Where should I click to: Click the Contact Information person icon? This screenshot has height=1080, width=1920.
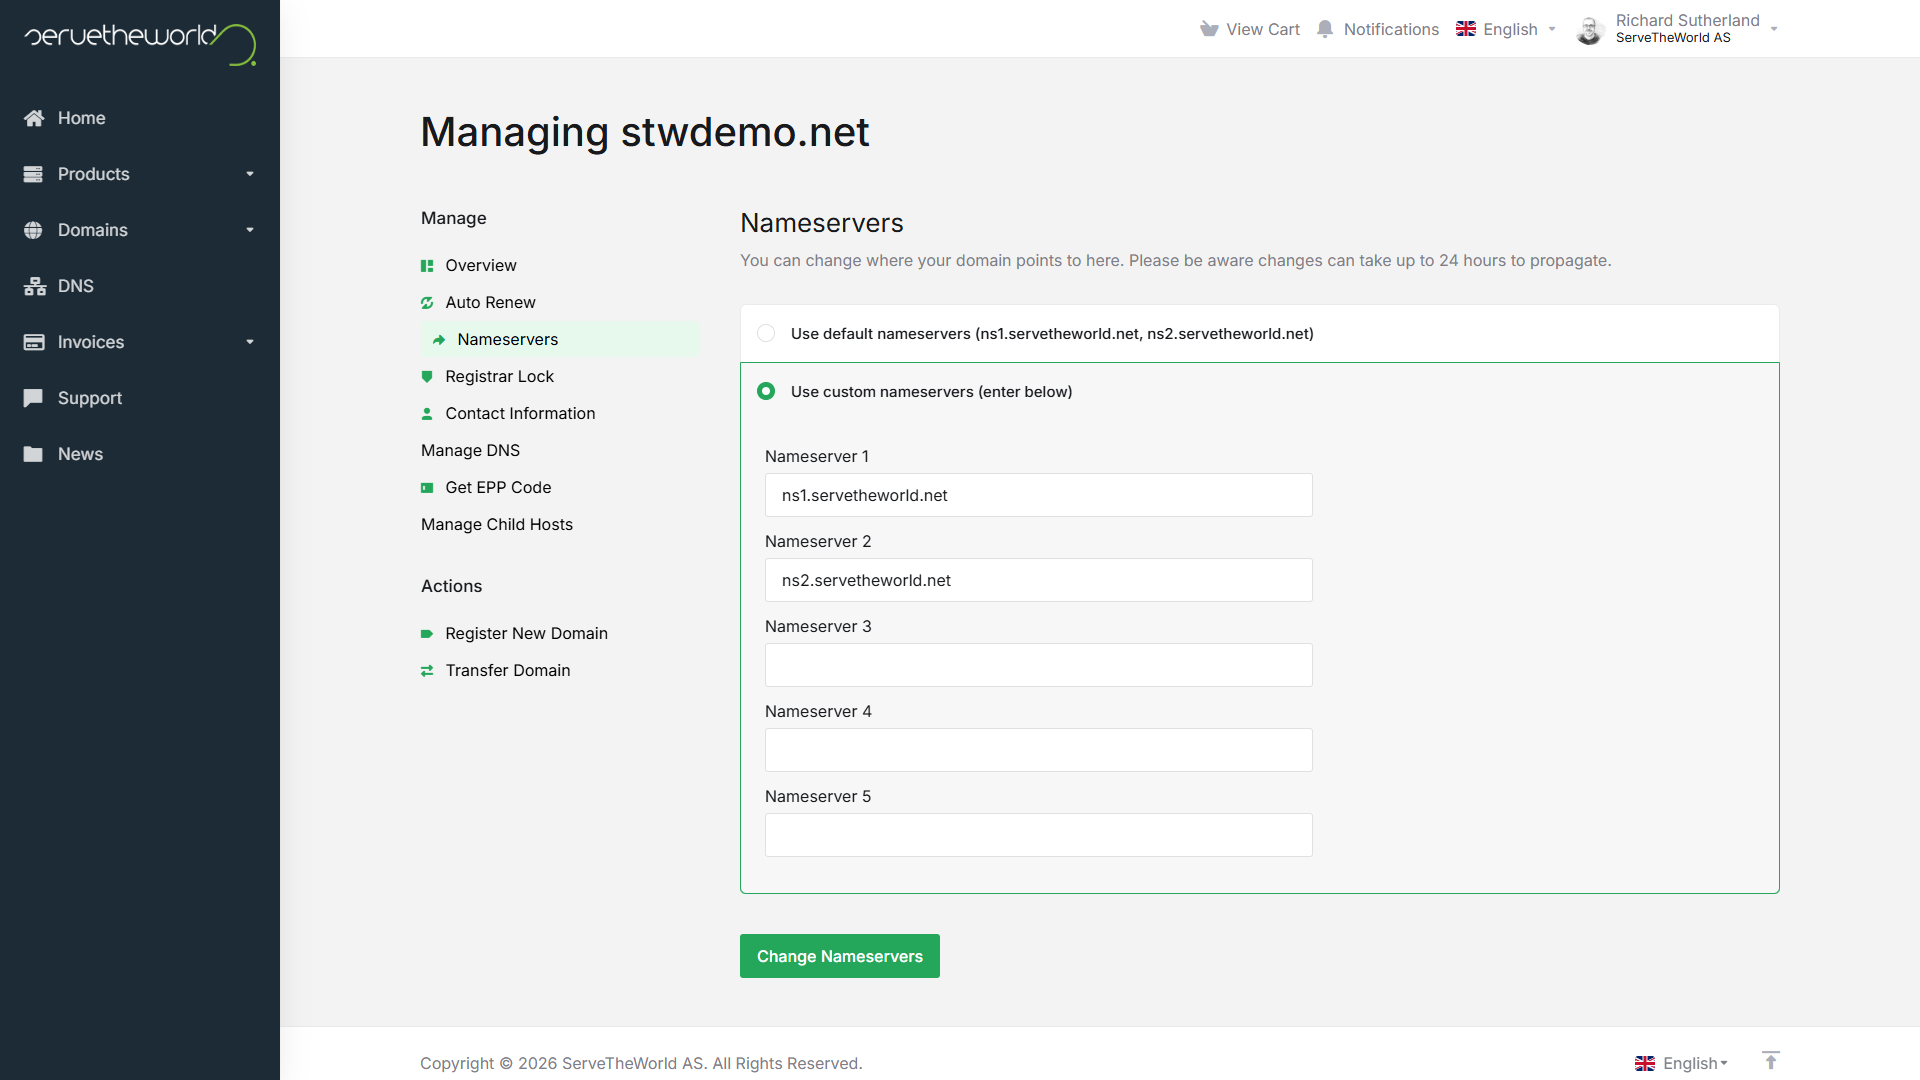(427, 414)
